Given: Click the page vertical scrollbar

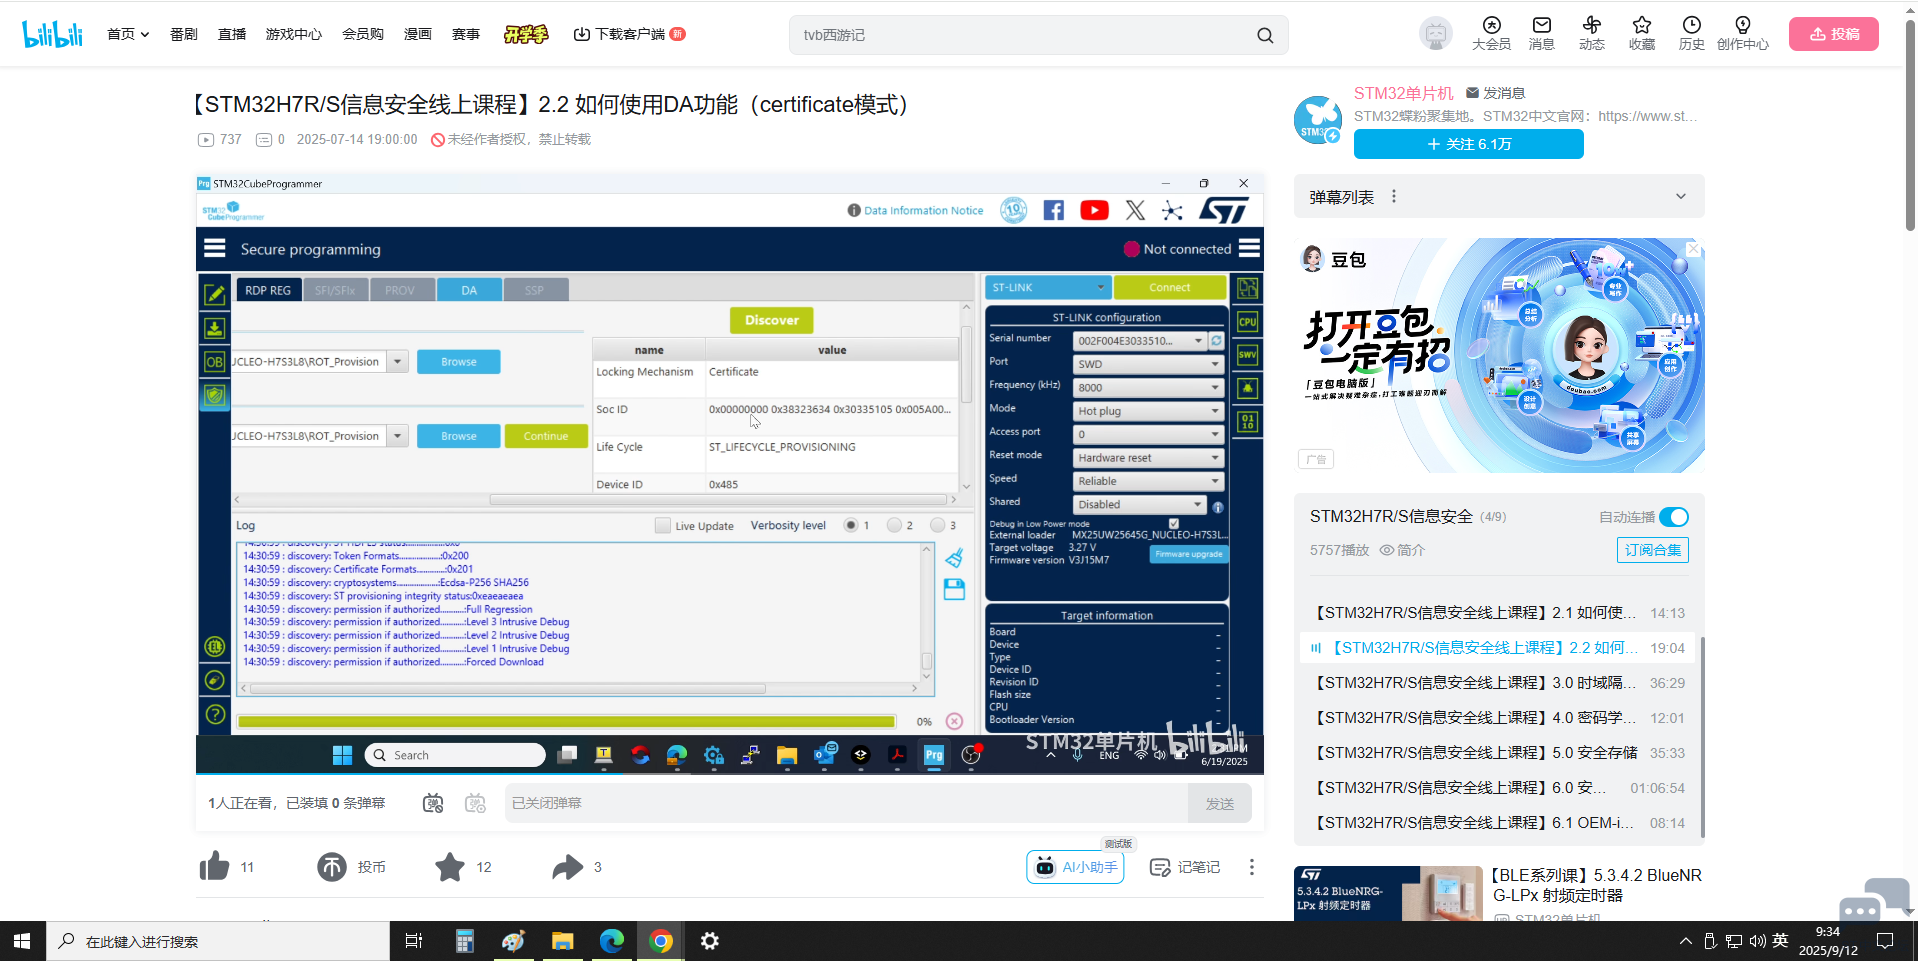Looking at the screenshot, I should pos(1909,125).
